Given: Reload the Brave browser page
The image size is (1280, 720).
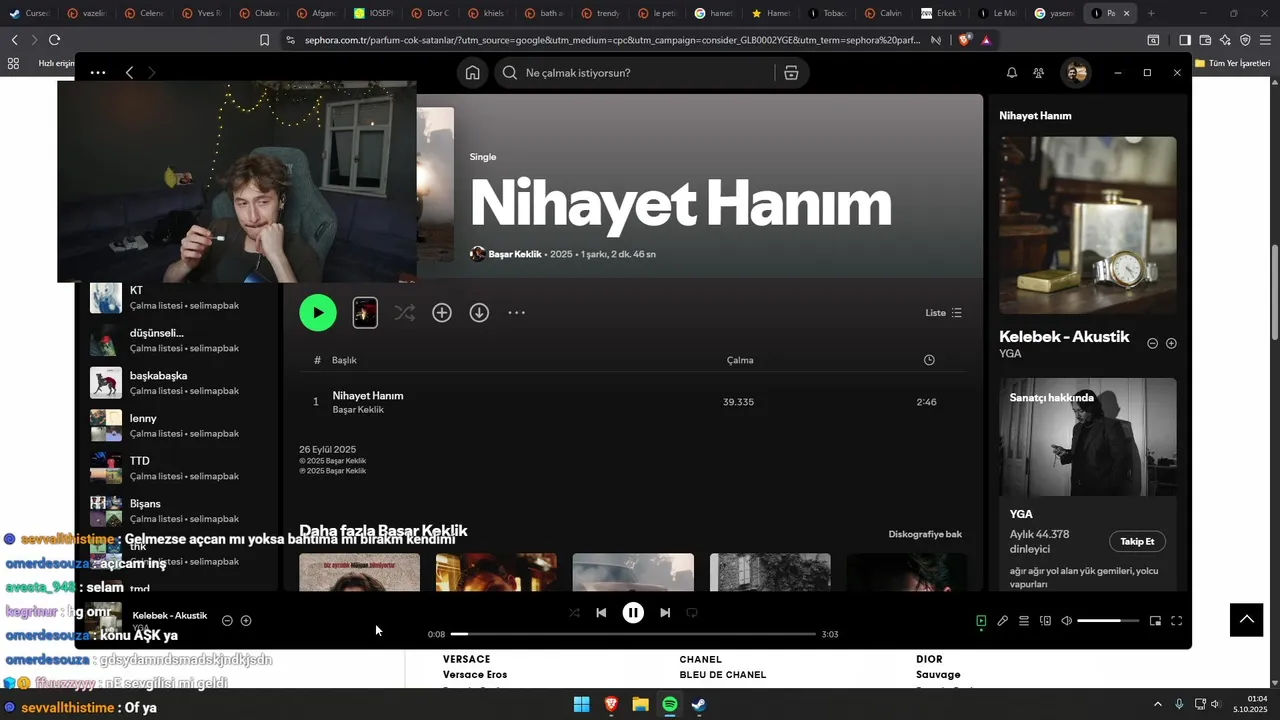Looking at the screenshot, I should (54, 40).
